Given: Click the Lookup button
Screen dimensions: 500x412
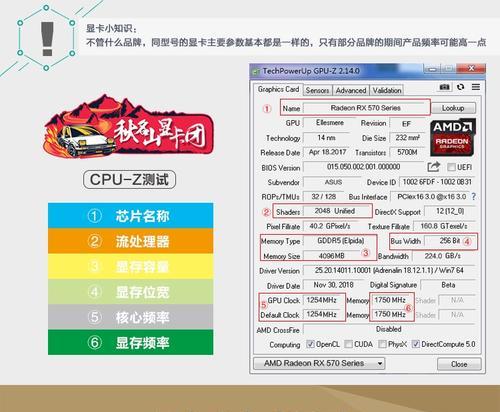Looking at the screenshot, I should (x=453, y=108).
